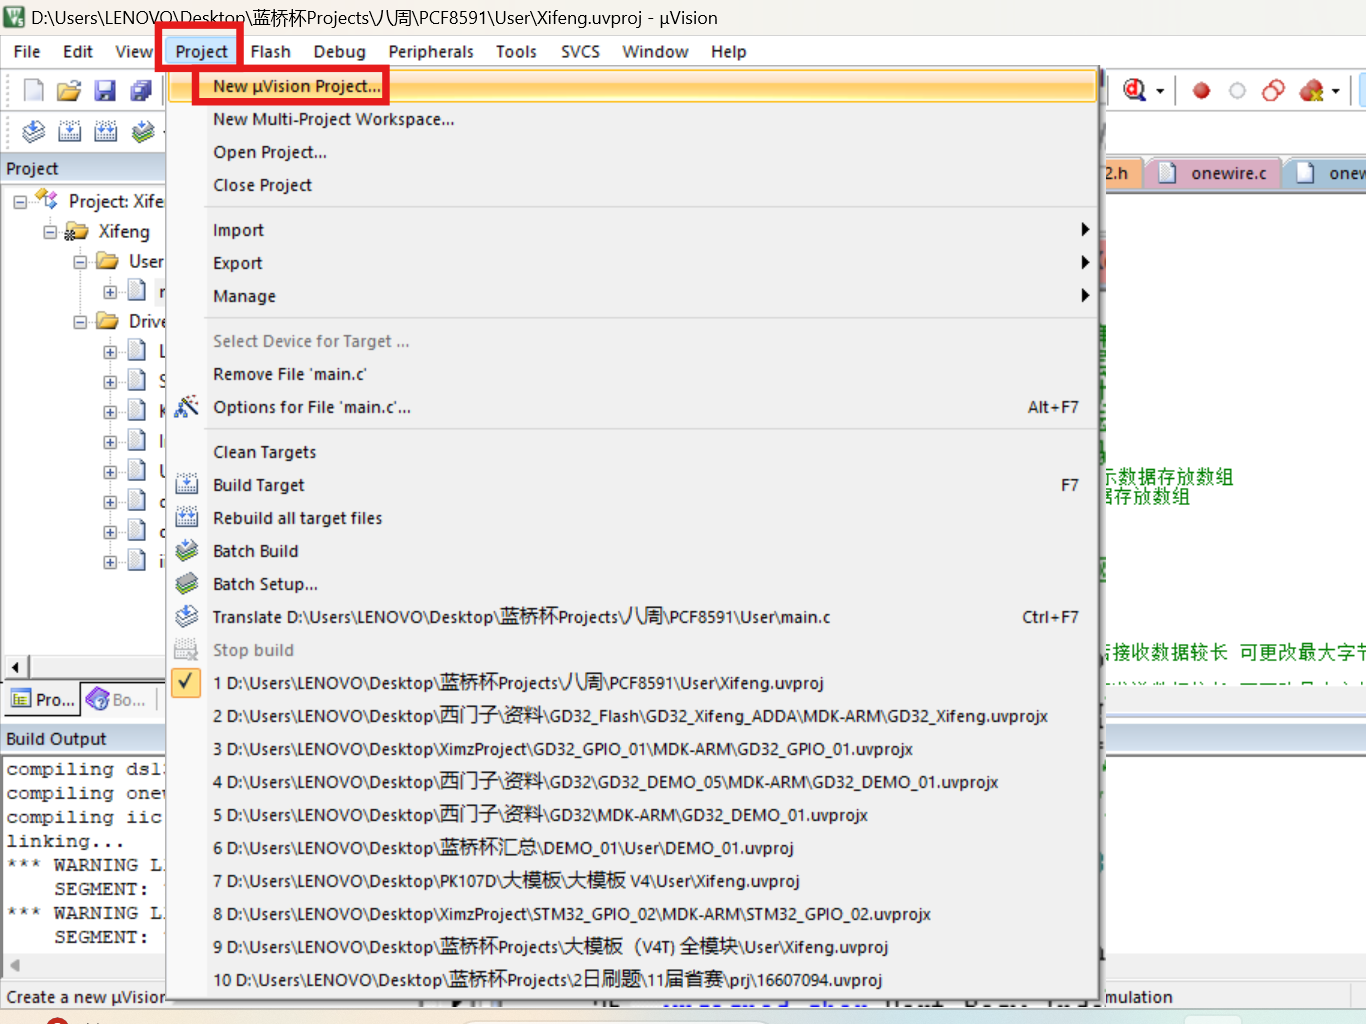
Task: Click the Disable All Breakpoints icon
Action: pyautogui.click(x=1273, y=91)
